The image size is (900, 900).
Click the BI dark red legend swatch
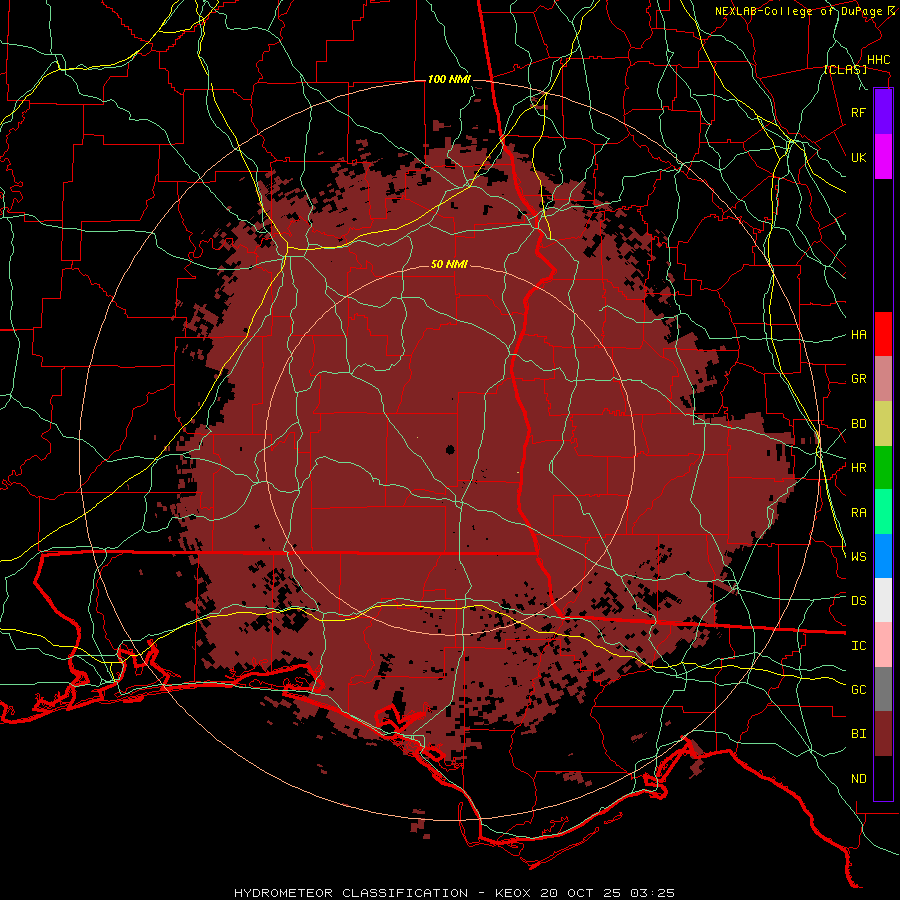(x=883, y=734)
